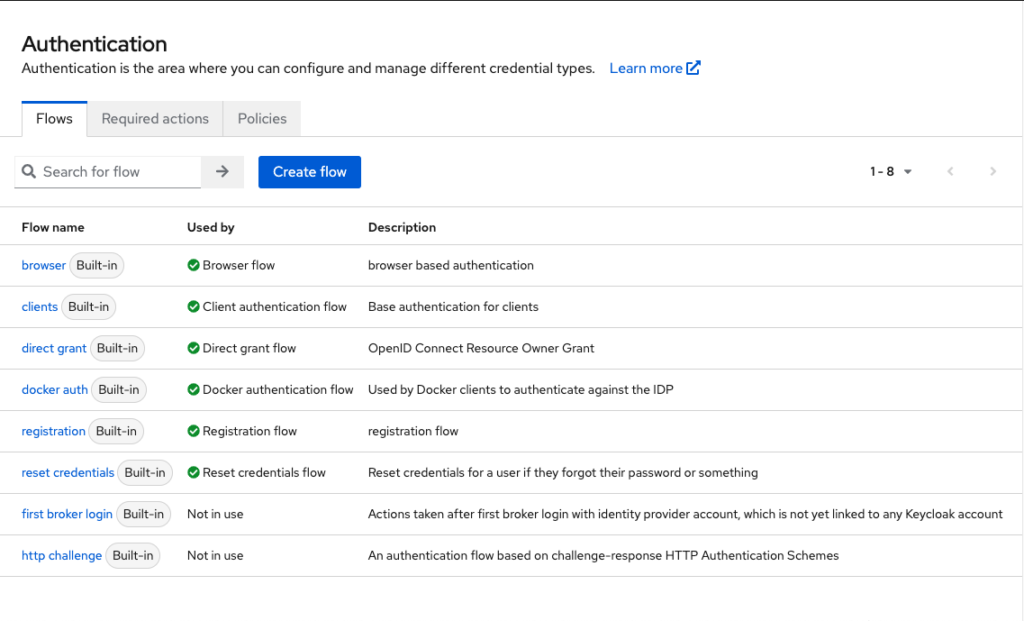This screenshot has width=1024, height=621.
Task: Click green check icon for Browser flow
Action: [x=193, y=266]
